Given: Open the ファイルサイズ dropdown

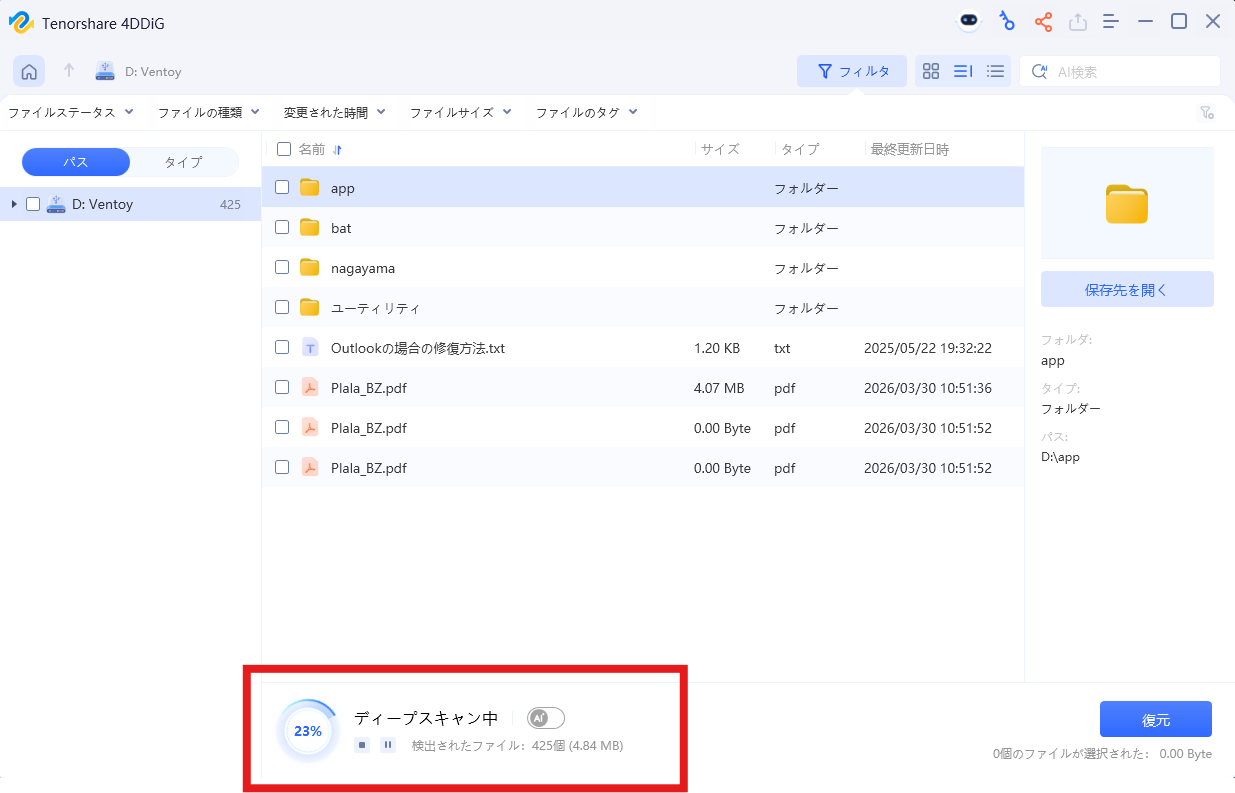Looking at the screenshot, I should click(x=460, y=113).
